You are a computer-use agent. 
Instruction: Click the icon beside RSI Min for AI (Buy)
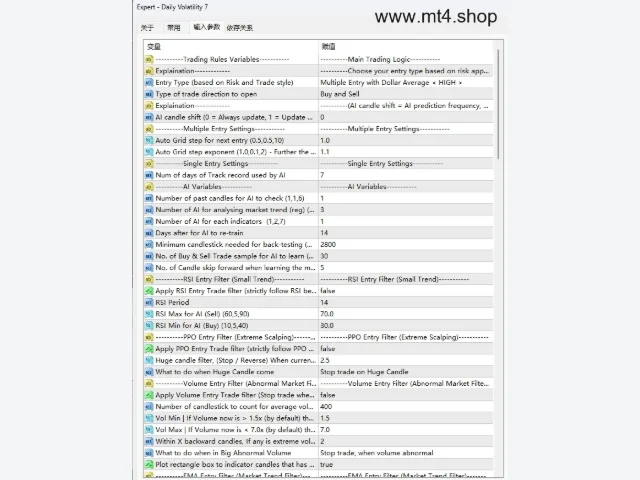149,326
